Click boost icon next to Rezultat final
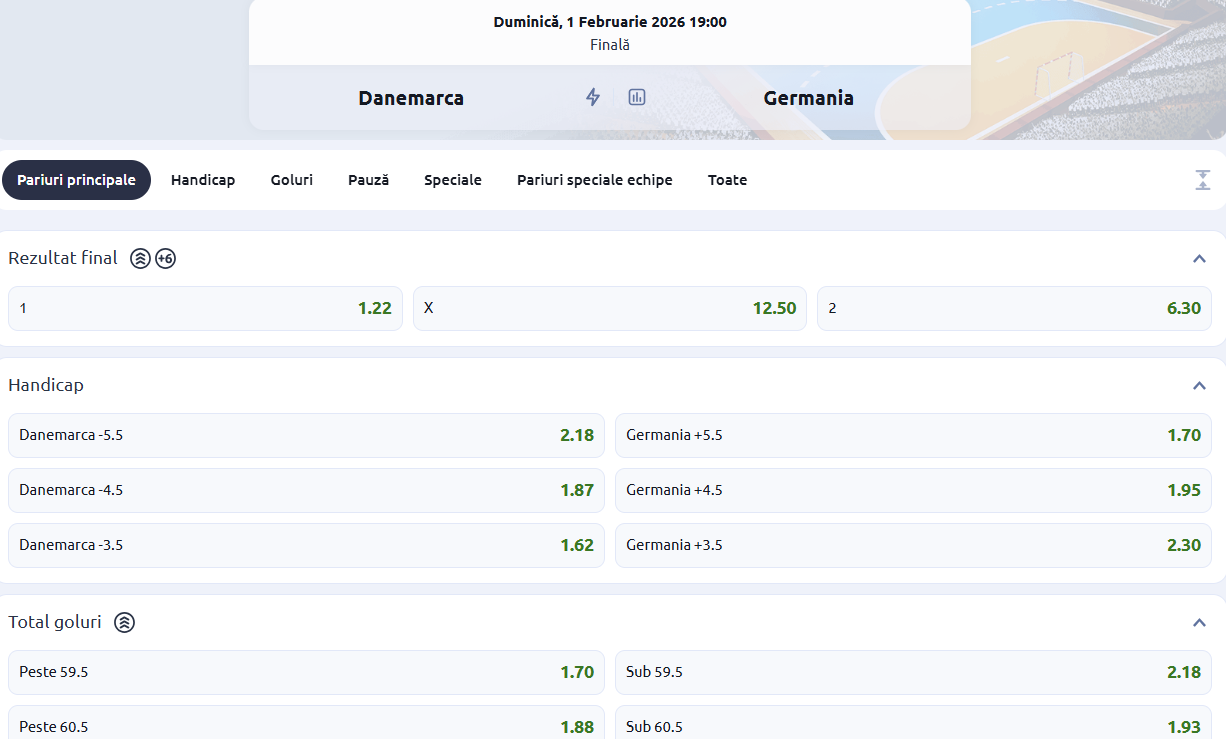 click(x=140, y=259)
